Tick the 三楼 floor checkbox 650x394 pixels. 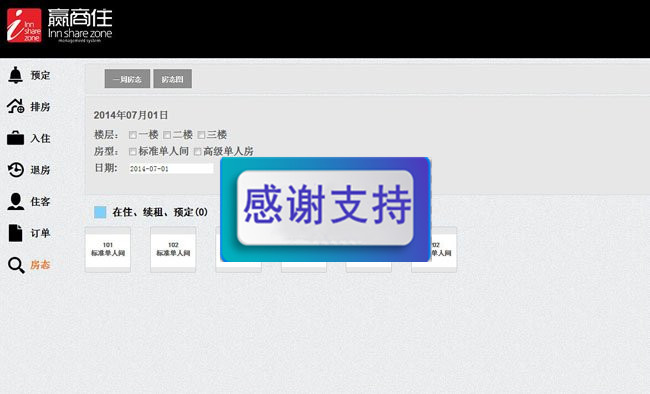(x=201, y=135)
